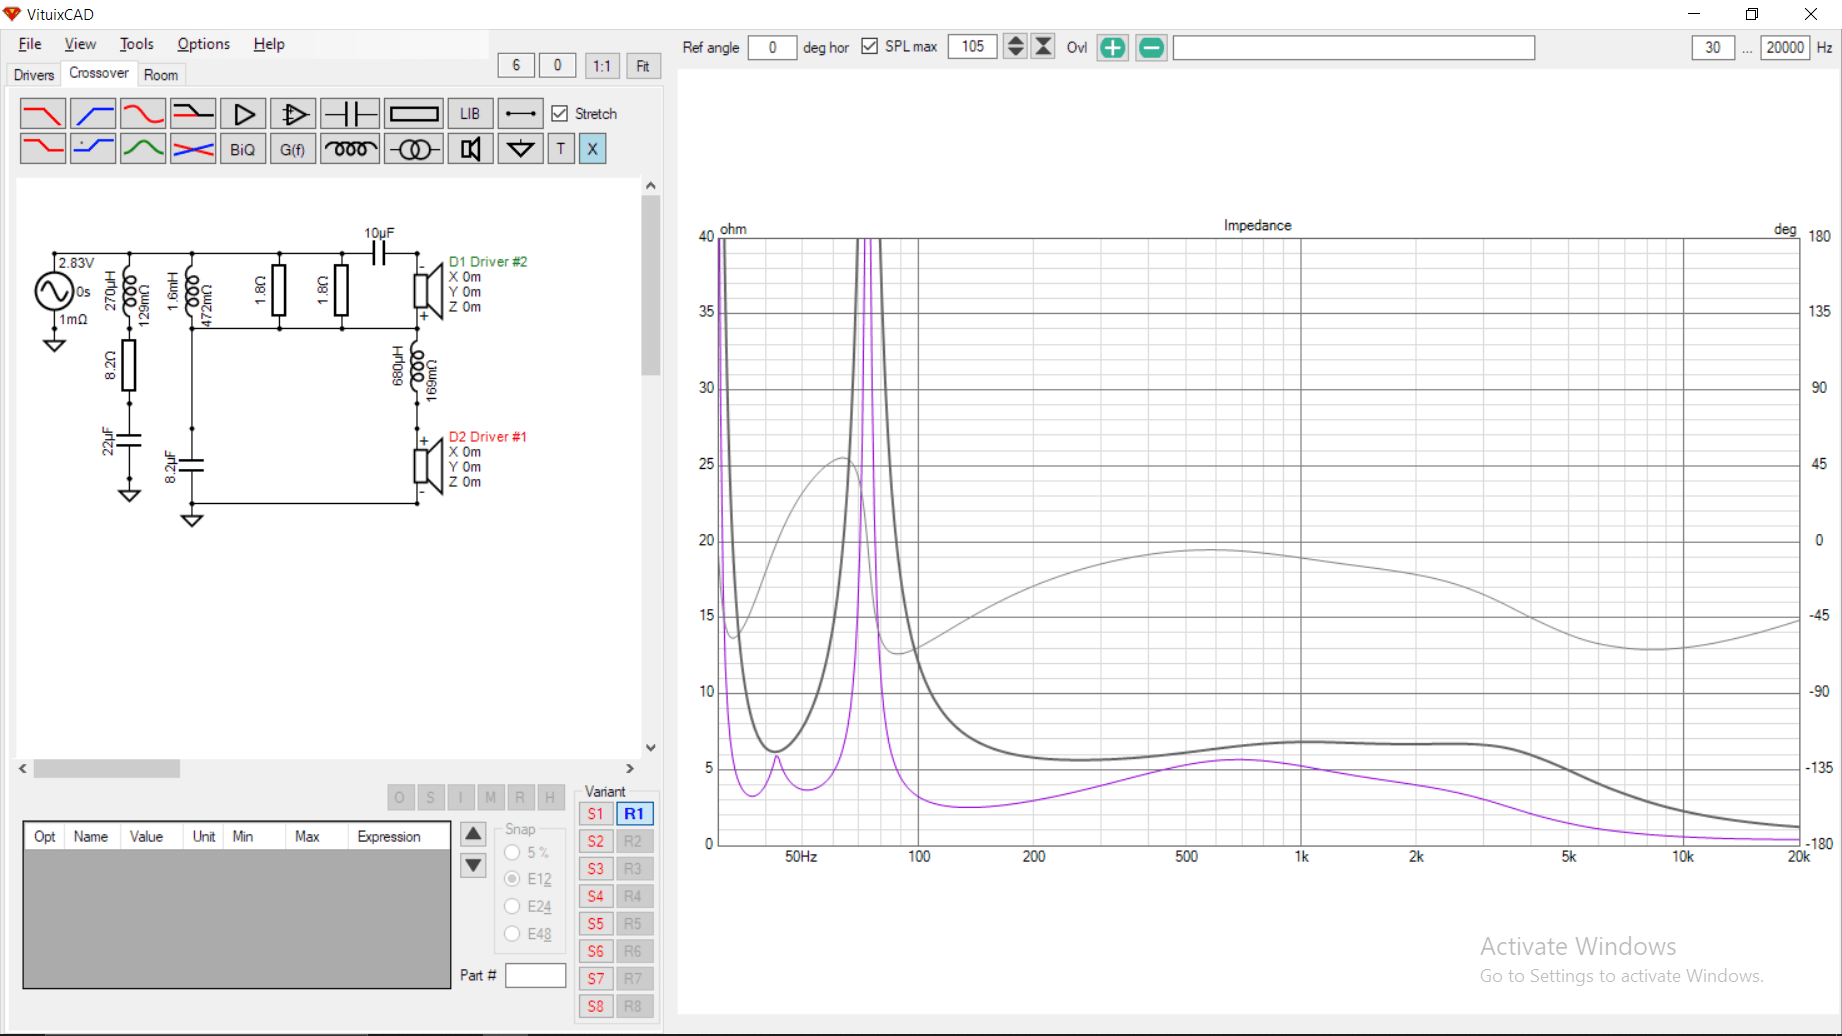Screen dimensions: 1842x1036
Task: Click the 6 schematic zoom button
Action: [x=516, y=65]
